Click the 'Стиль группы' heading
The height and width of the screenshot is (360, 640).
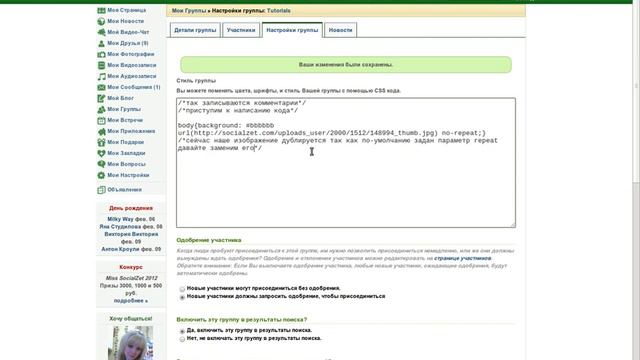point(196,81)
